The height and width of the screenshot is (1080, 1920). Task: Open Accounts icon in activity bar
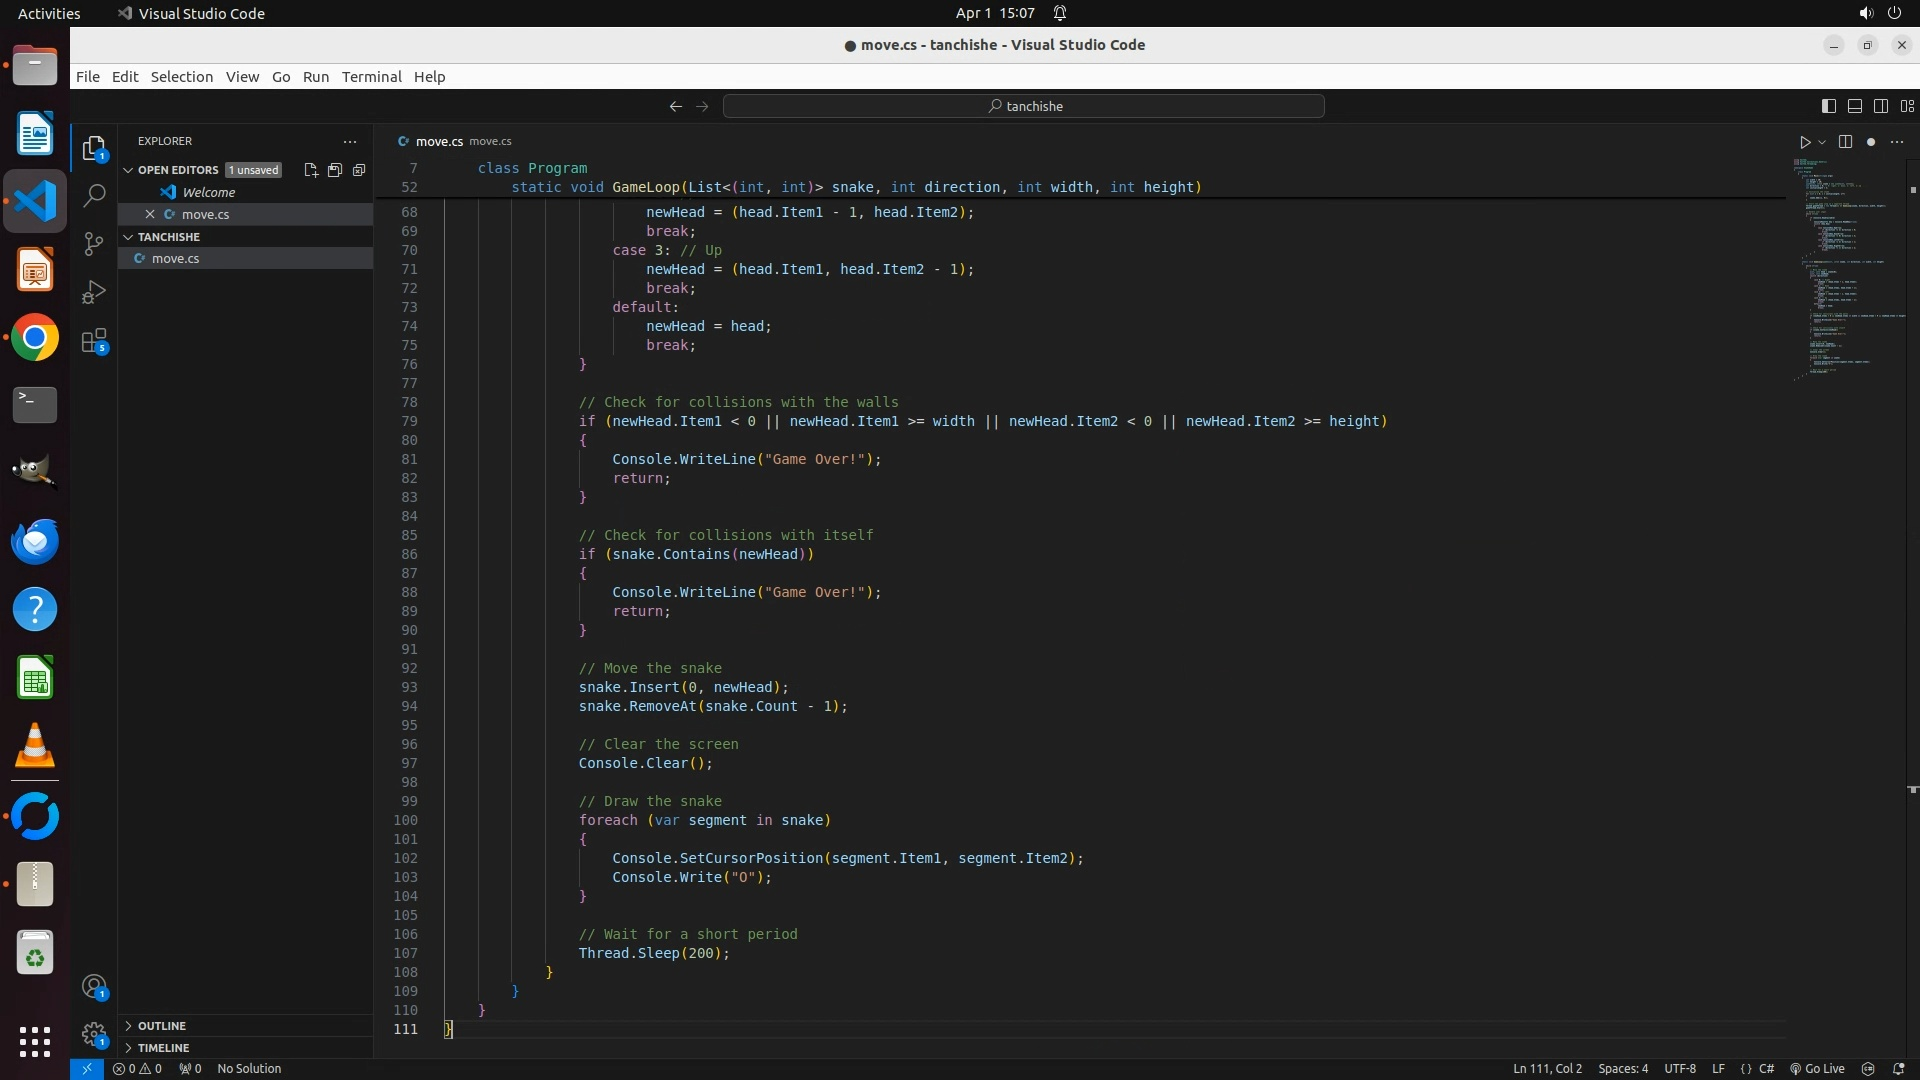tap(94, 987)
